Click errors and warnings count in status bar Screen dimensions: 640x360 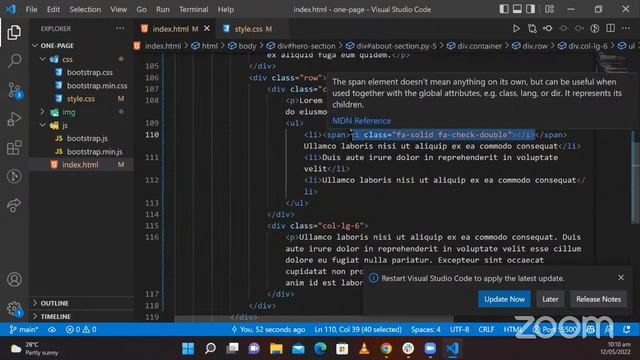(x=81, y=329)
